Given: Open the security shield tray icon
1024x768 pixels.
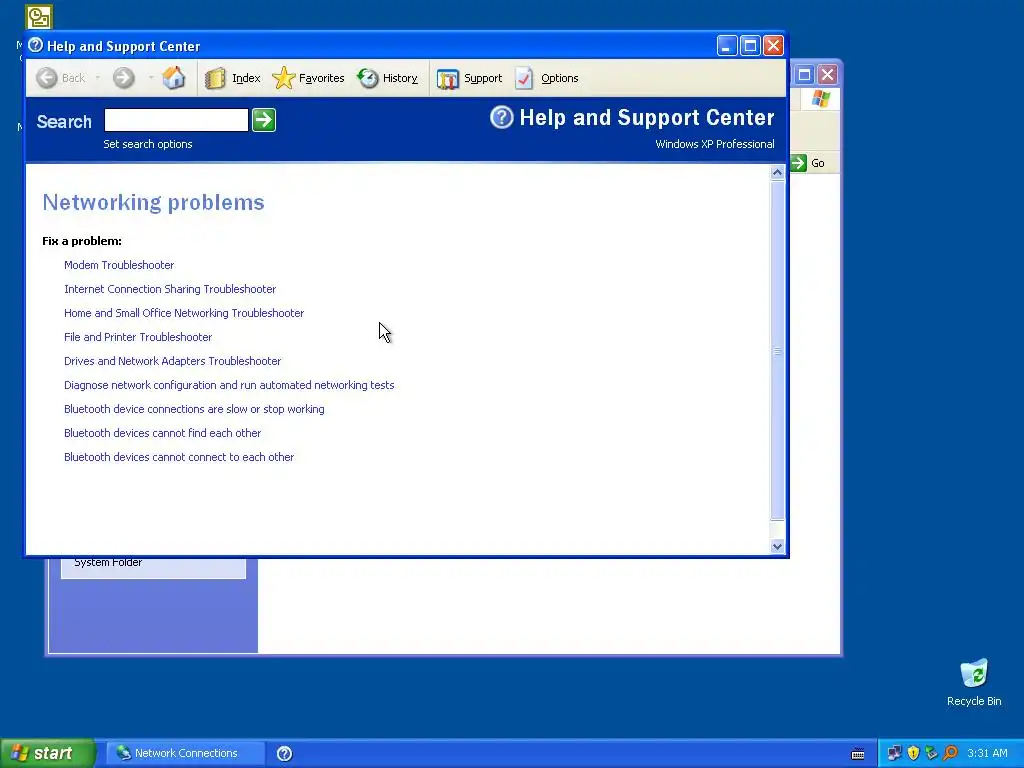Looking at the screenshot, I should coord(913,753).
